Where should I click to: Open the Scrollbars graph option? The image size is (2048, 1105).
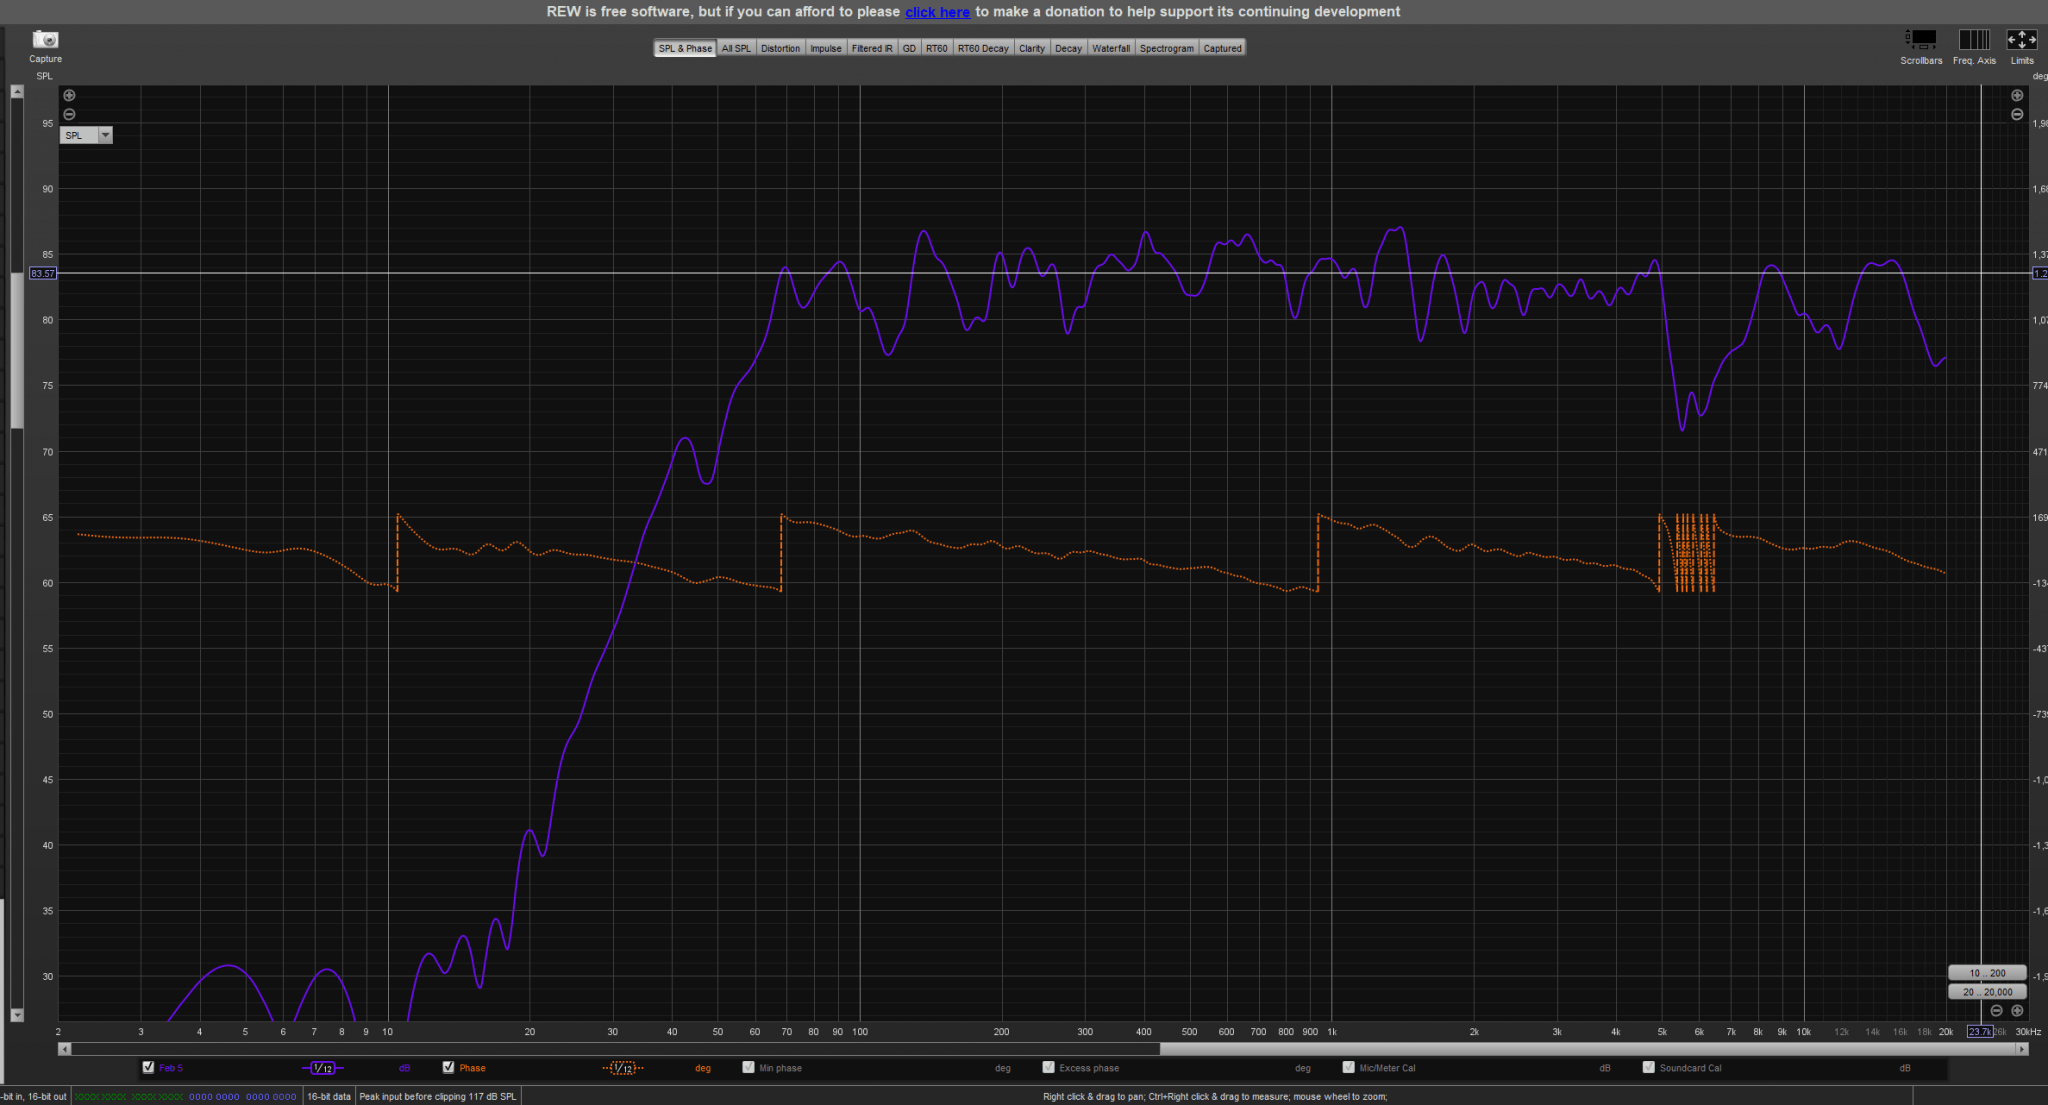(1921, 40)
